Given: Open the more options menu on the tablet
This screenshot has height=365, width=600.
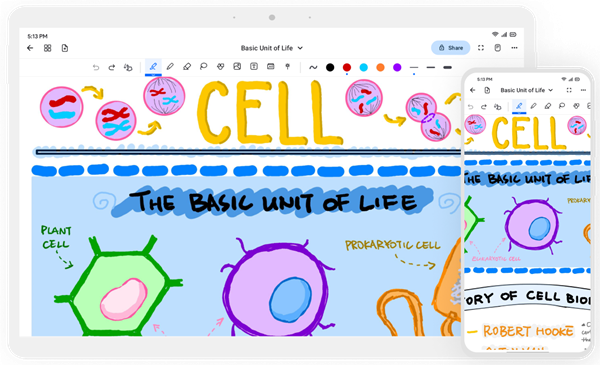Looking at the screenshot, I should tap(514, 48).
